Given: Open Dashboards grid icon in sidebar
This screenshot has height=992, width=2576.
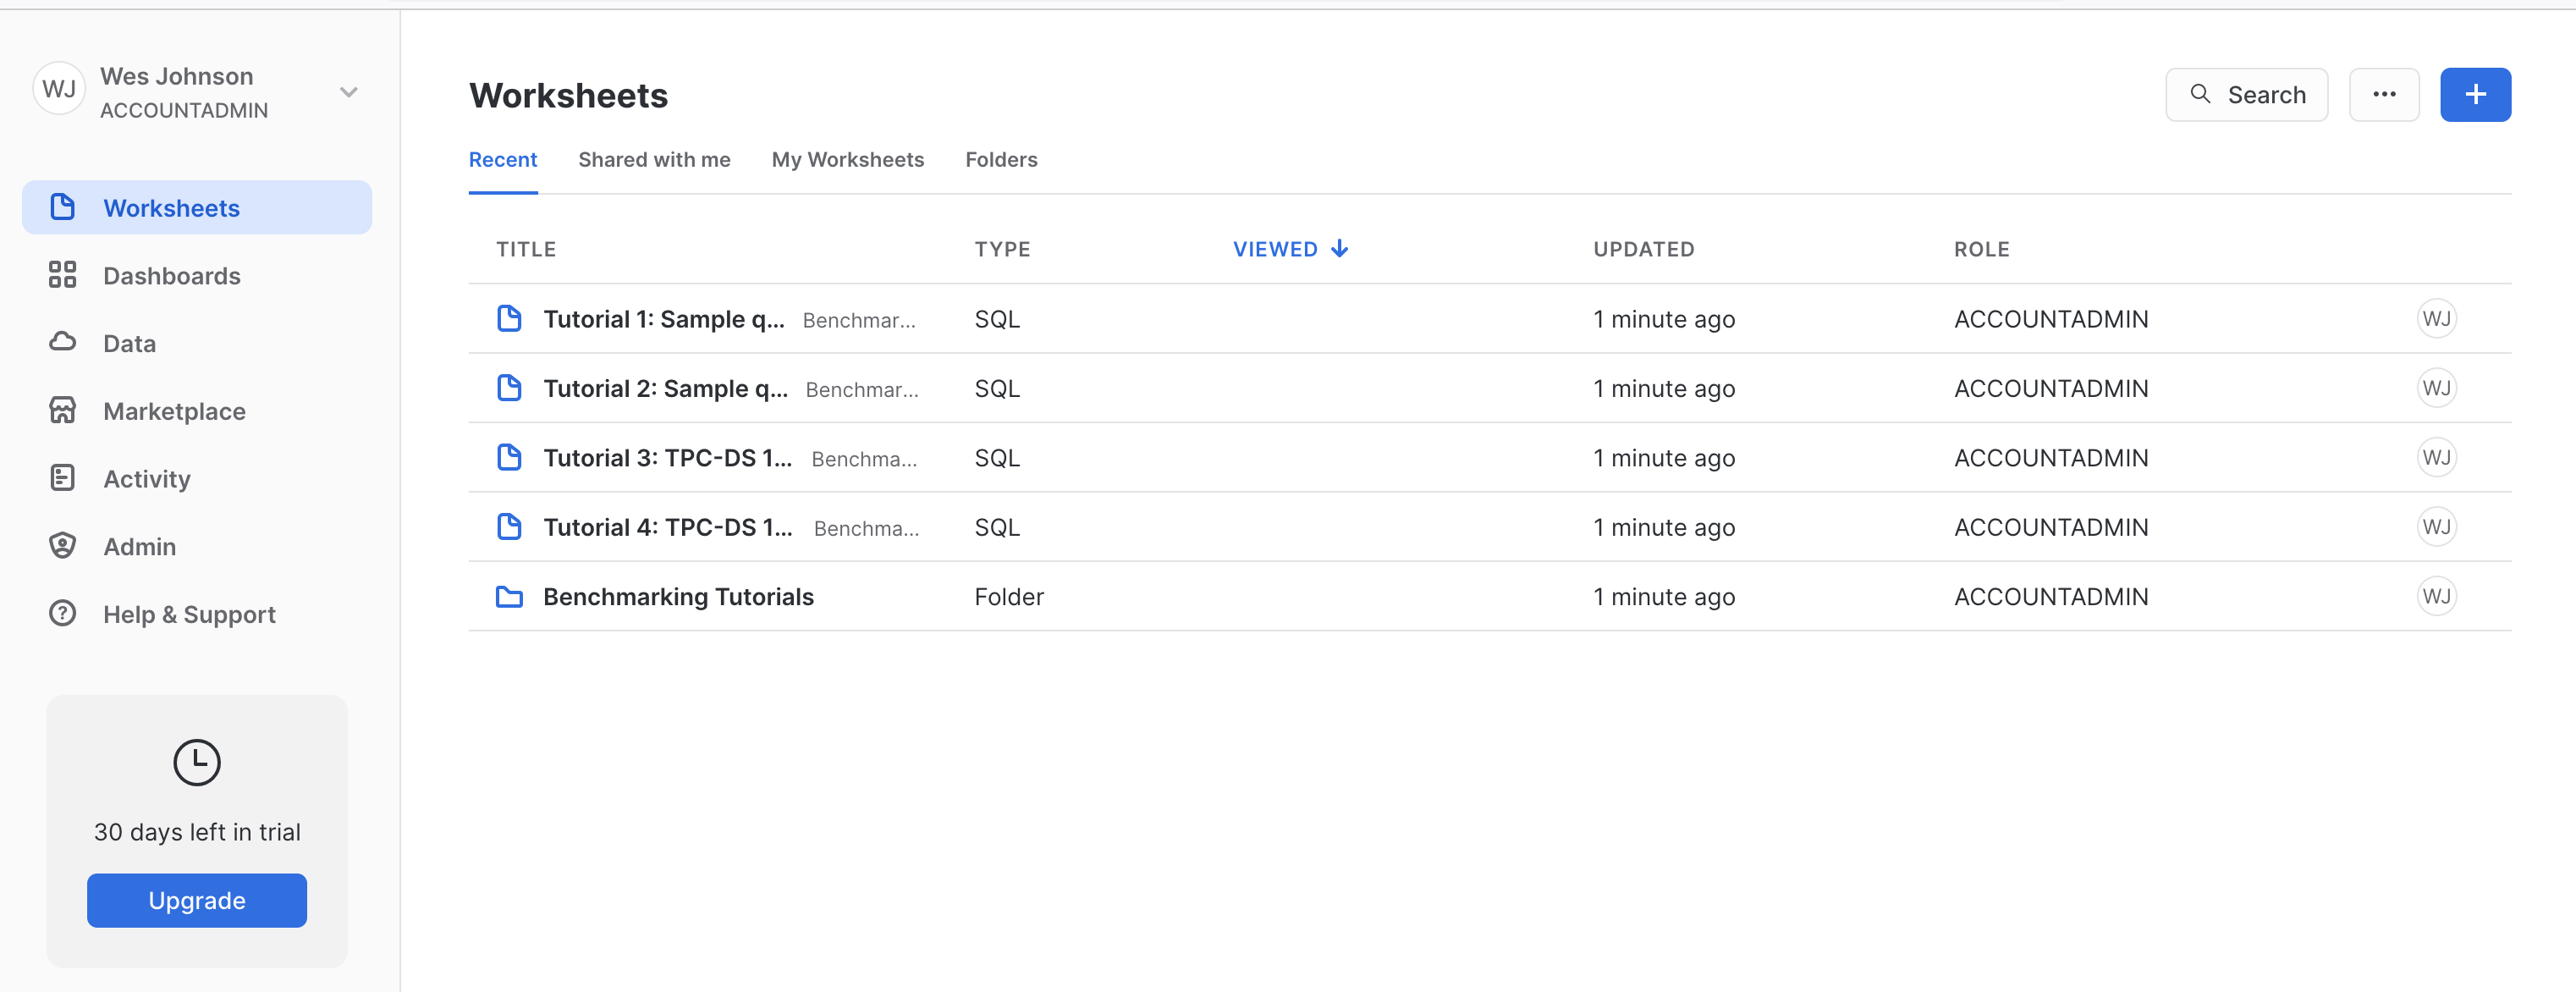Looking at the screenshot, I should 62,275.
